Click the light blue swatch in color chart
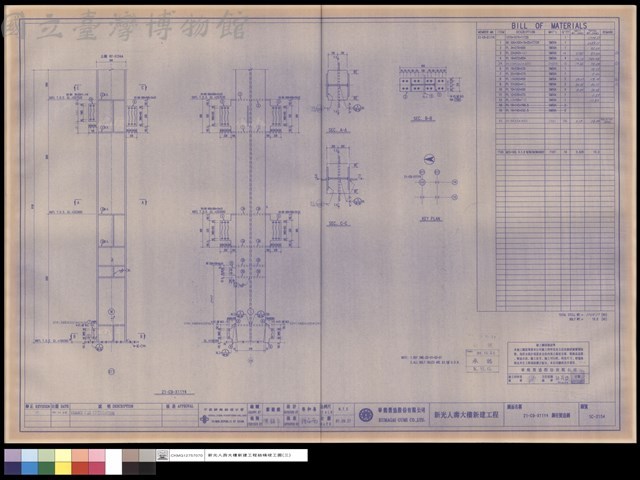 (30, 456)
